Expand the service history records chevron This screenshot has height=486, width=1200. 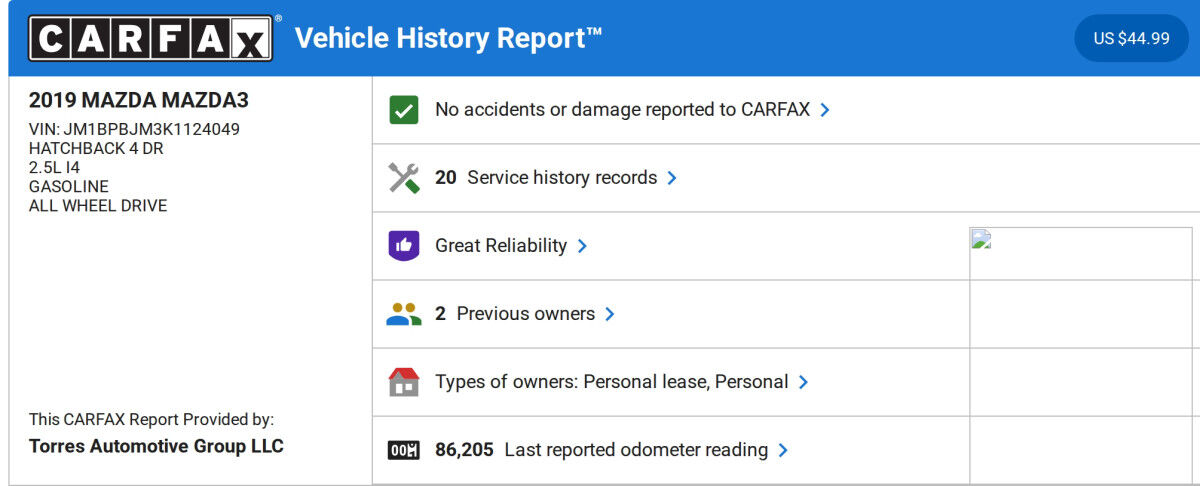[x=672, y=178]
